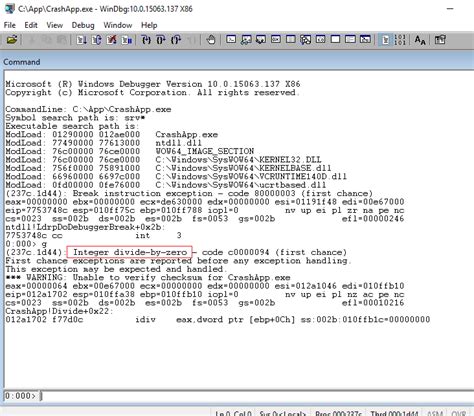This screenshot has height=416, width=474.
Task: Click the 'CrashApp!Divide+0x22:' line
Action: point(59,311)
